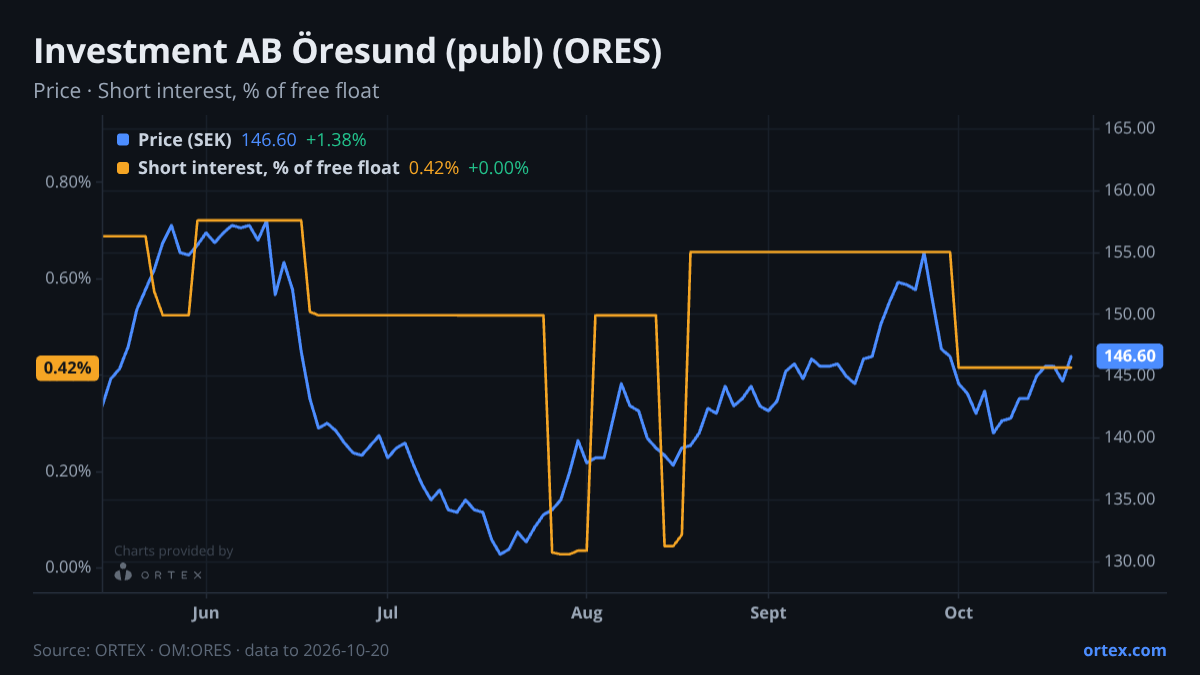Click the +0.00% short interest change value
Viewport: 1200px width, 675px height.
(498, 168)
